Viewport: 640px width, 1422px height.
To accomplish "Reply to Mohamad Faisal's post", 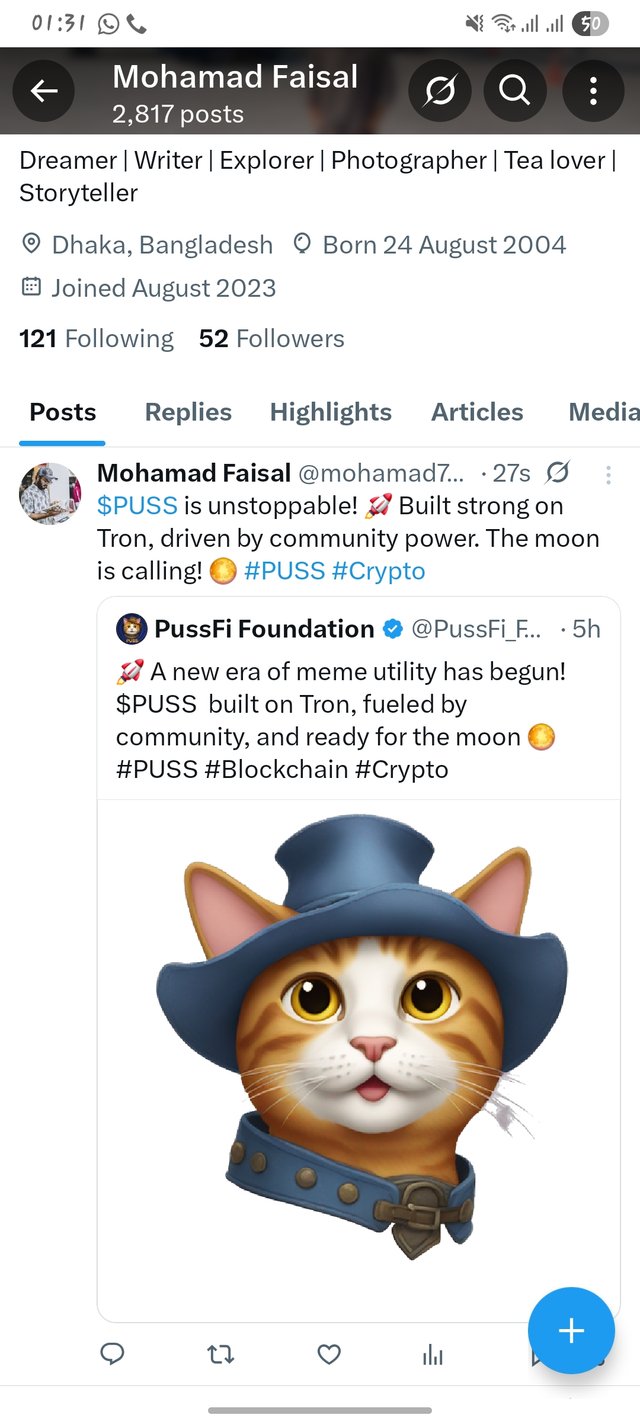I will click(x=113, y=1354).
